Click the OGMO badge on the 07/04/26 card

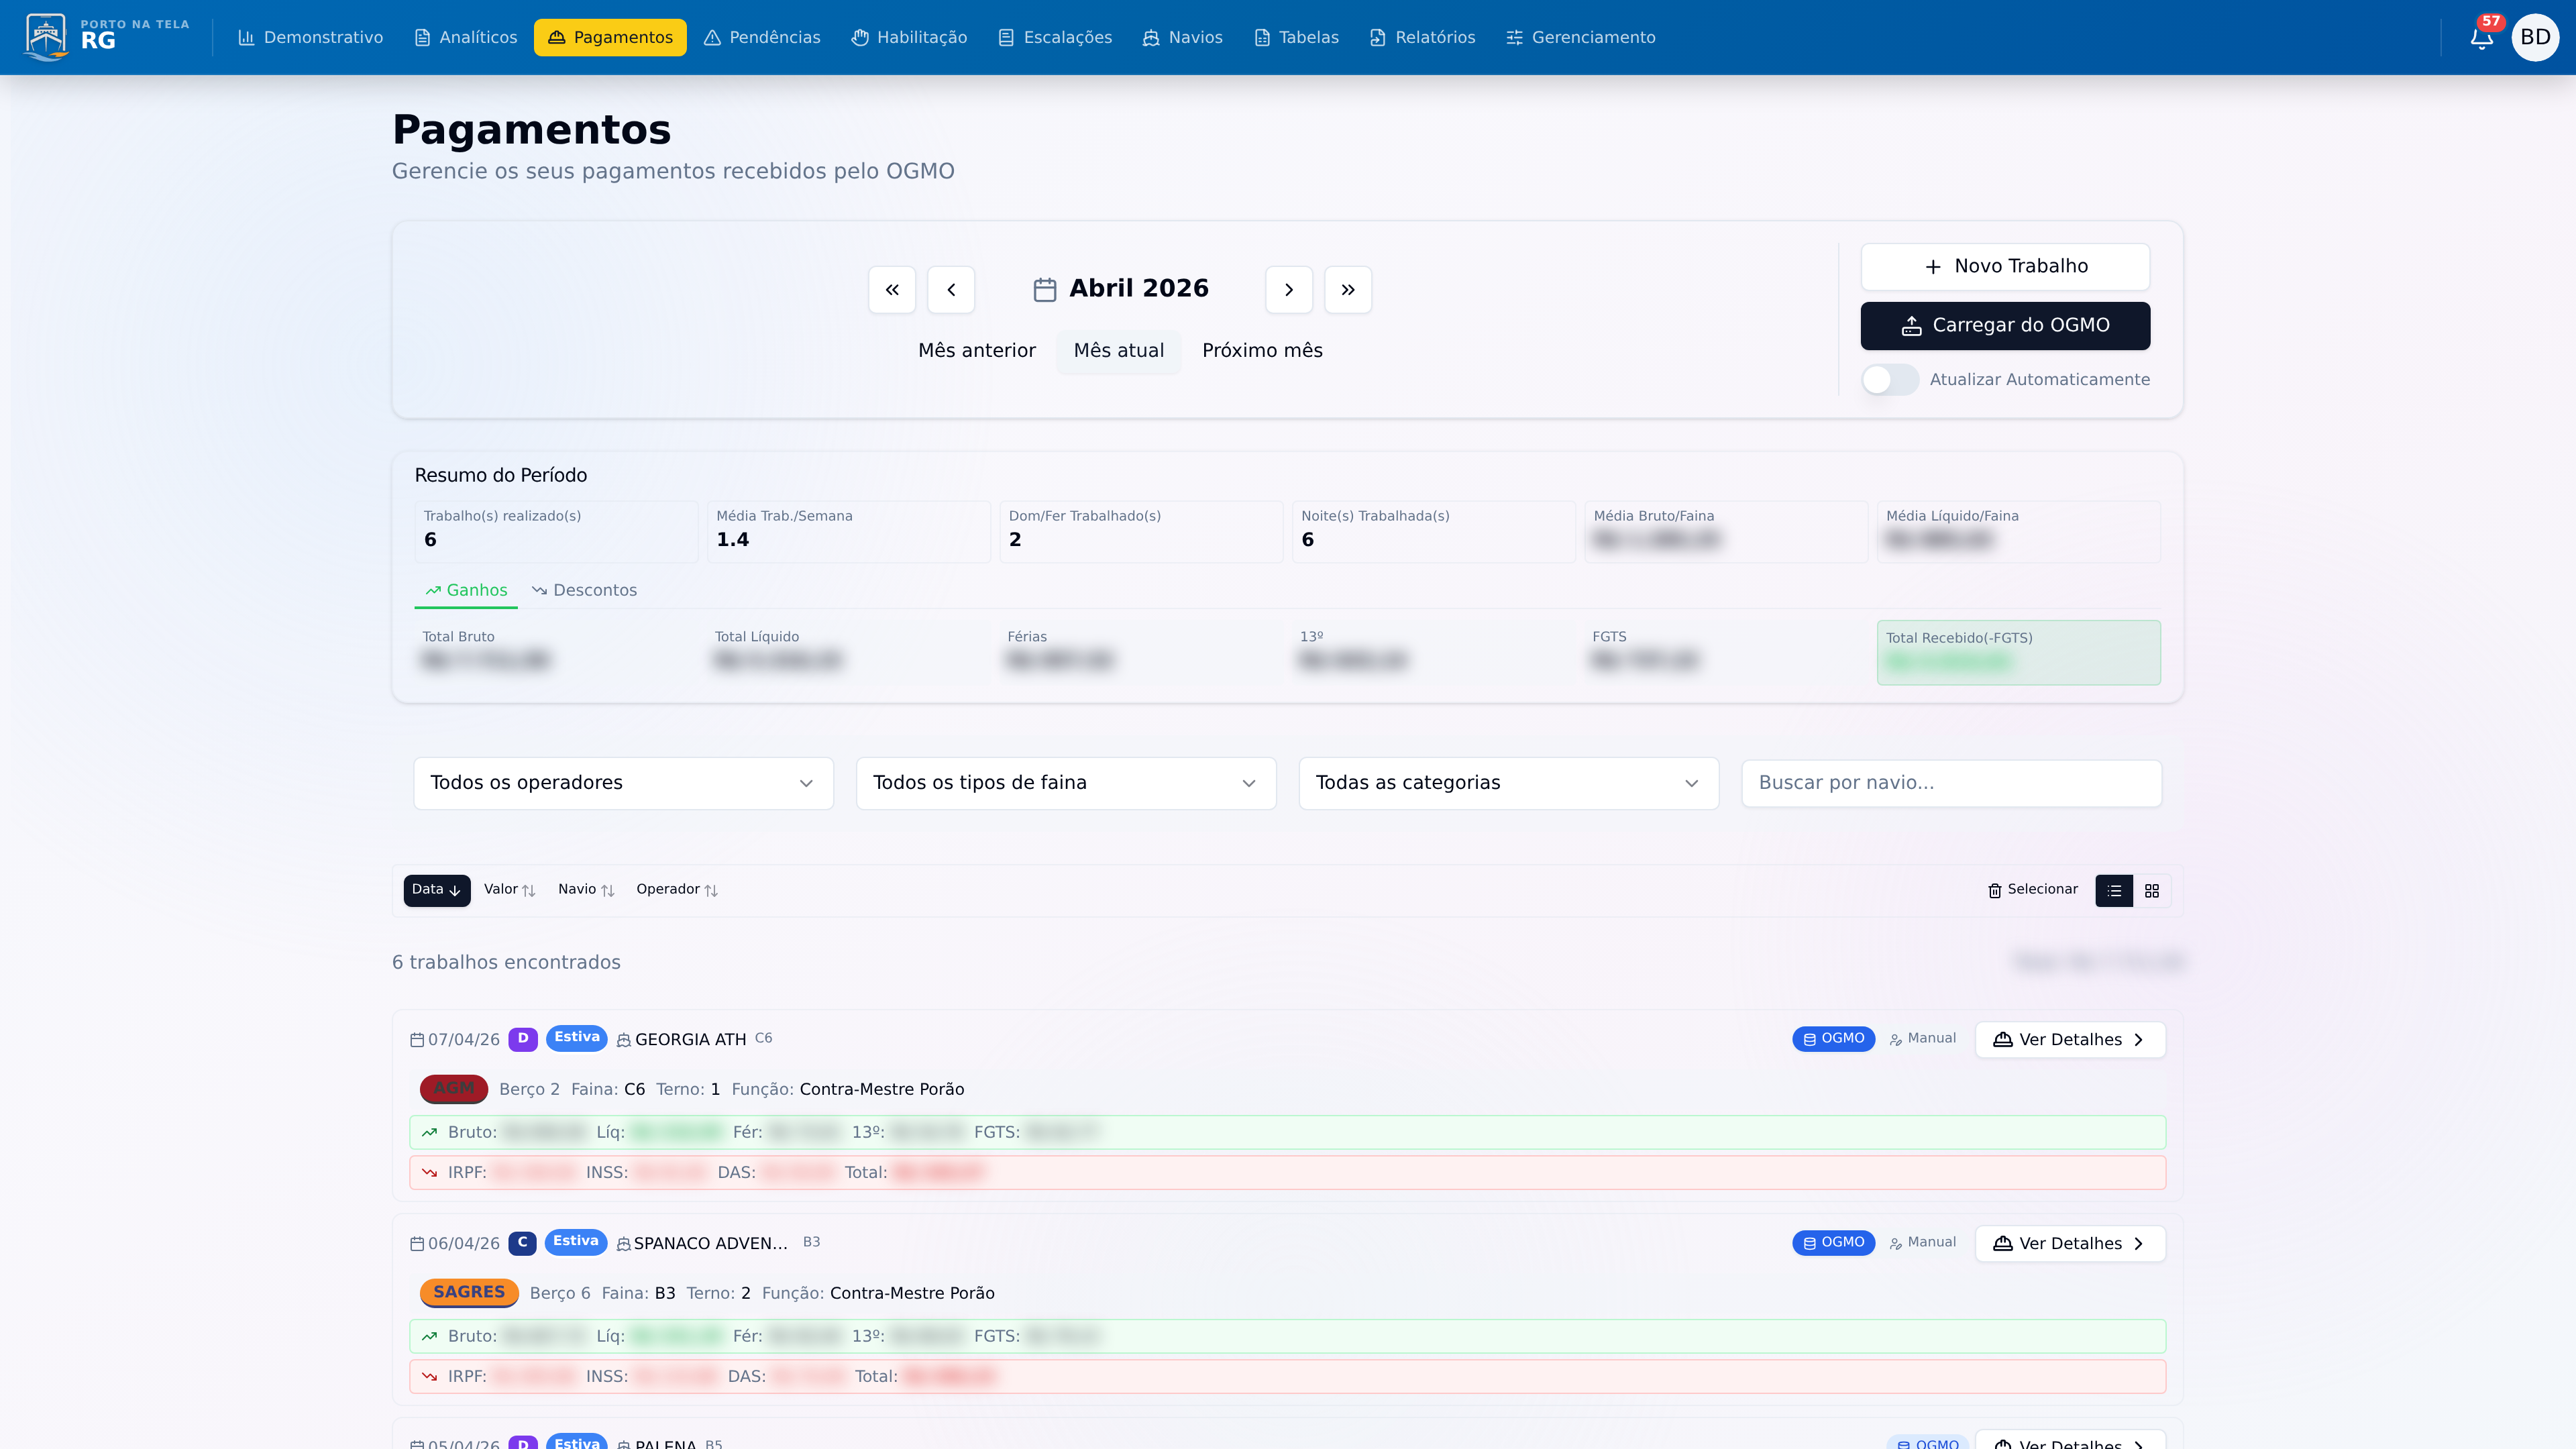1833,1039
